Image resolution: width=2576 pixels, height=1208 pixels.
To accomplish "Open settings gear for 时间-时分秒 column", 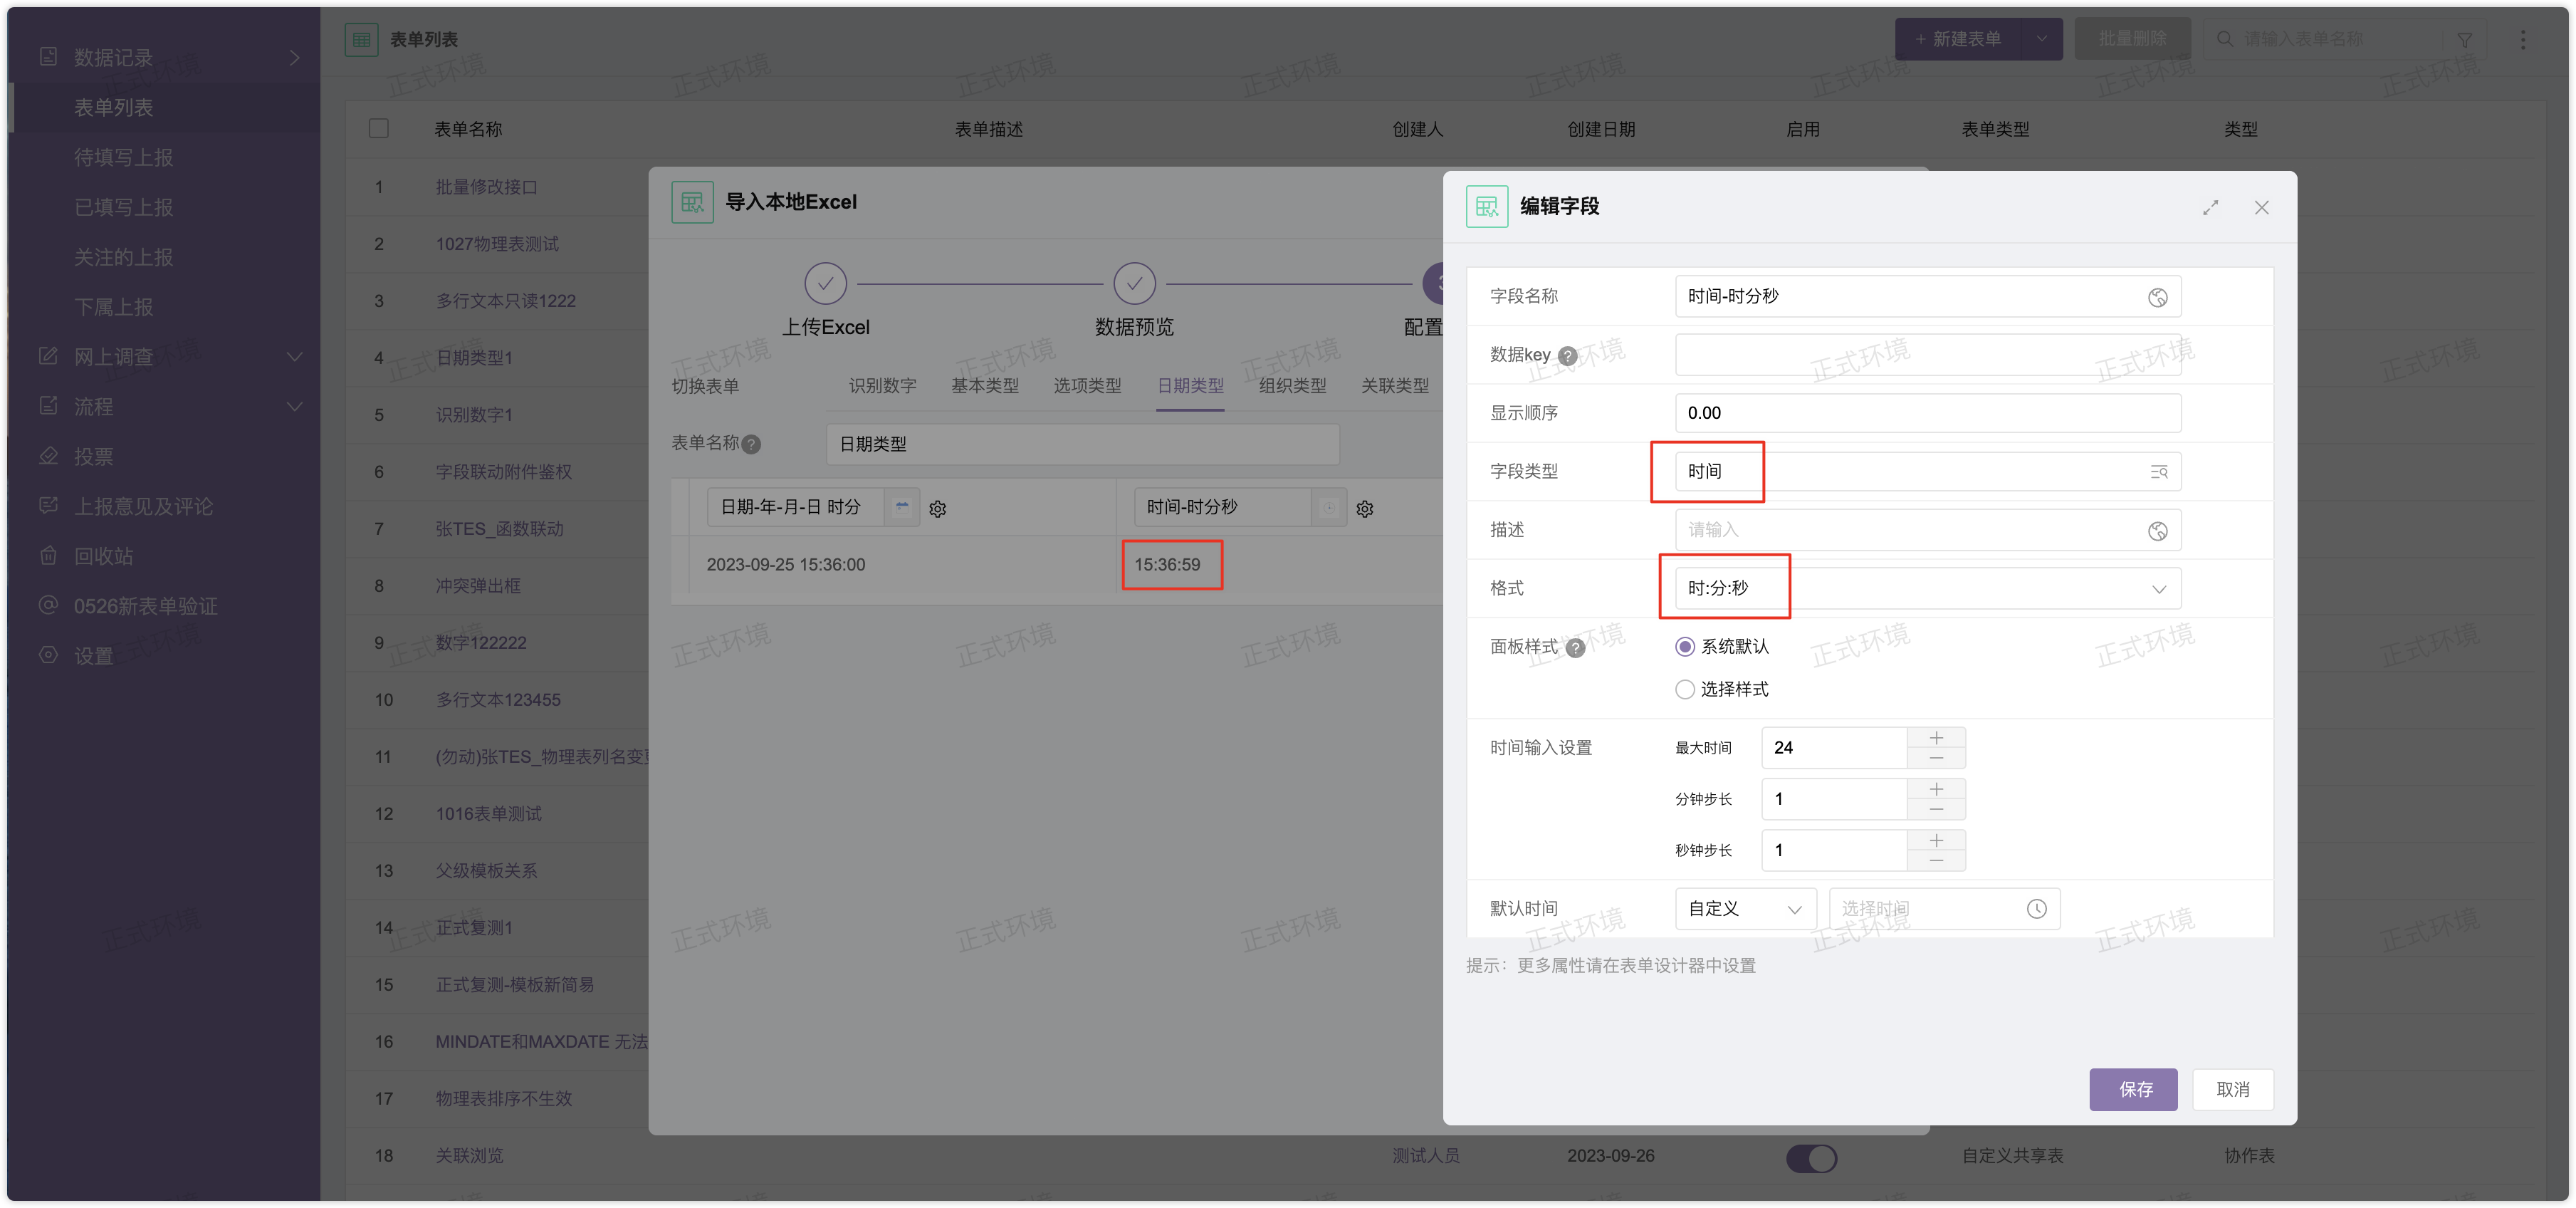I will click(x=1364, y=509).
